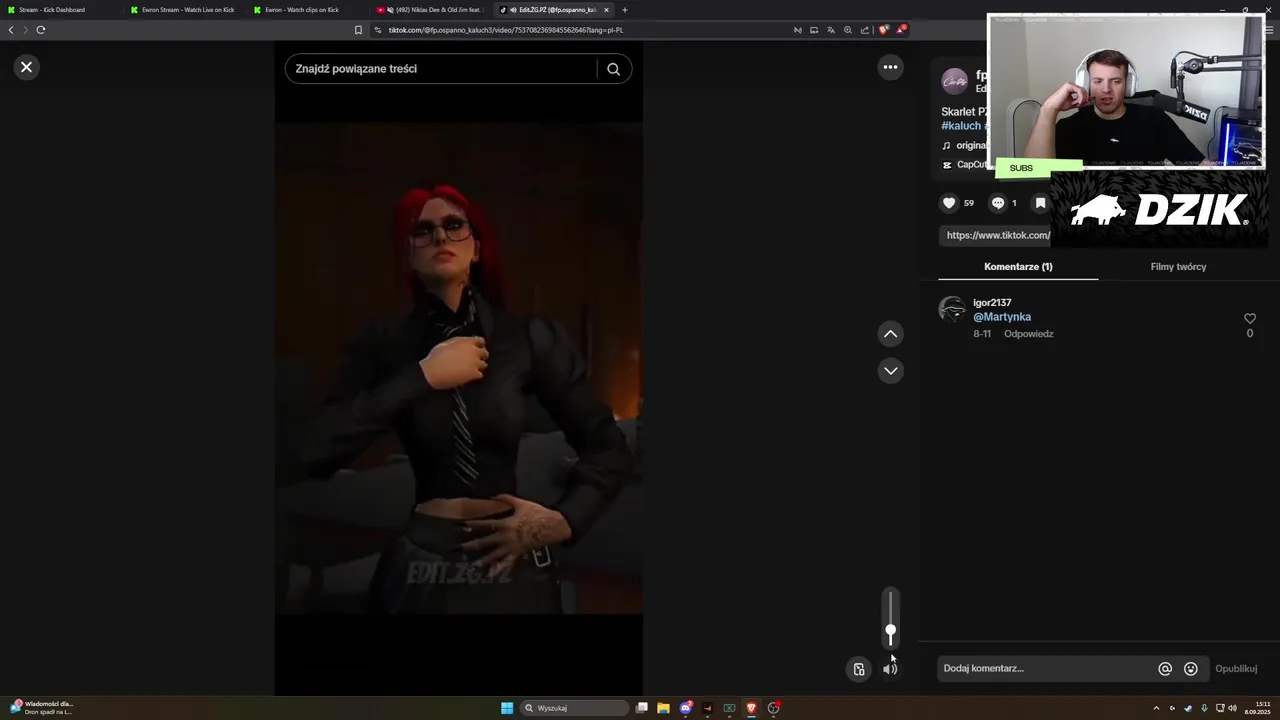
Task: Open File Explorer from taskbar
Action: (663, 708)
